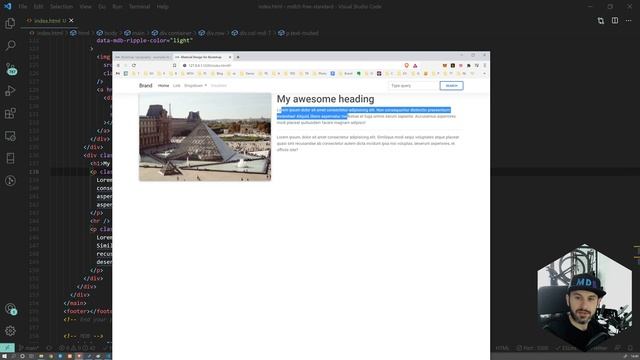
Task: Open the View menu in VS Code
Action: click(x=85, y=7)
